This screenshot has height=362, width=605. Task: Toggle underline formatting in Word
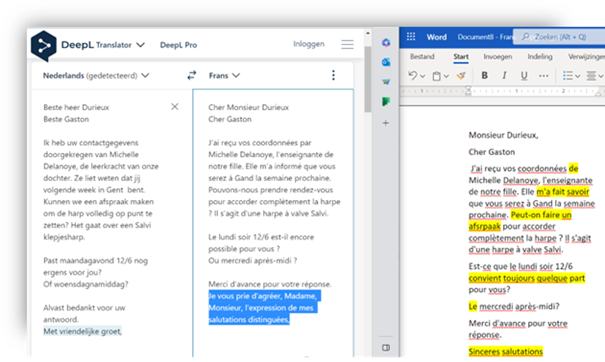point(524,76)
